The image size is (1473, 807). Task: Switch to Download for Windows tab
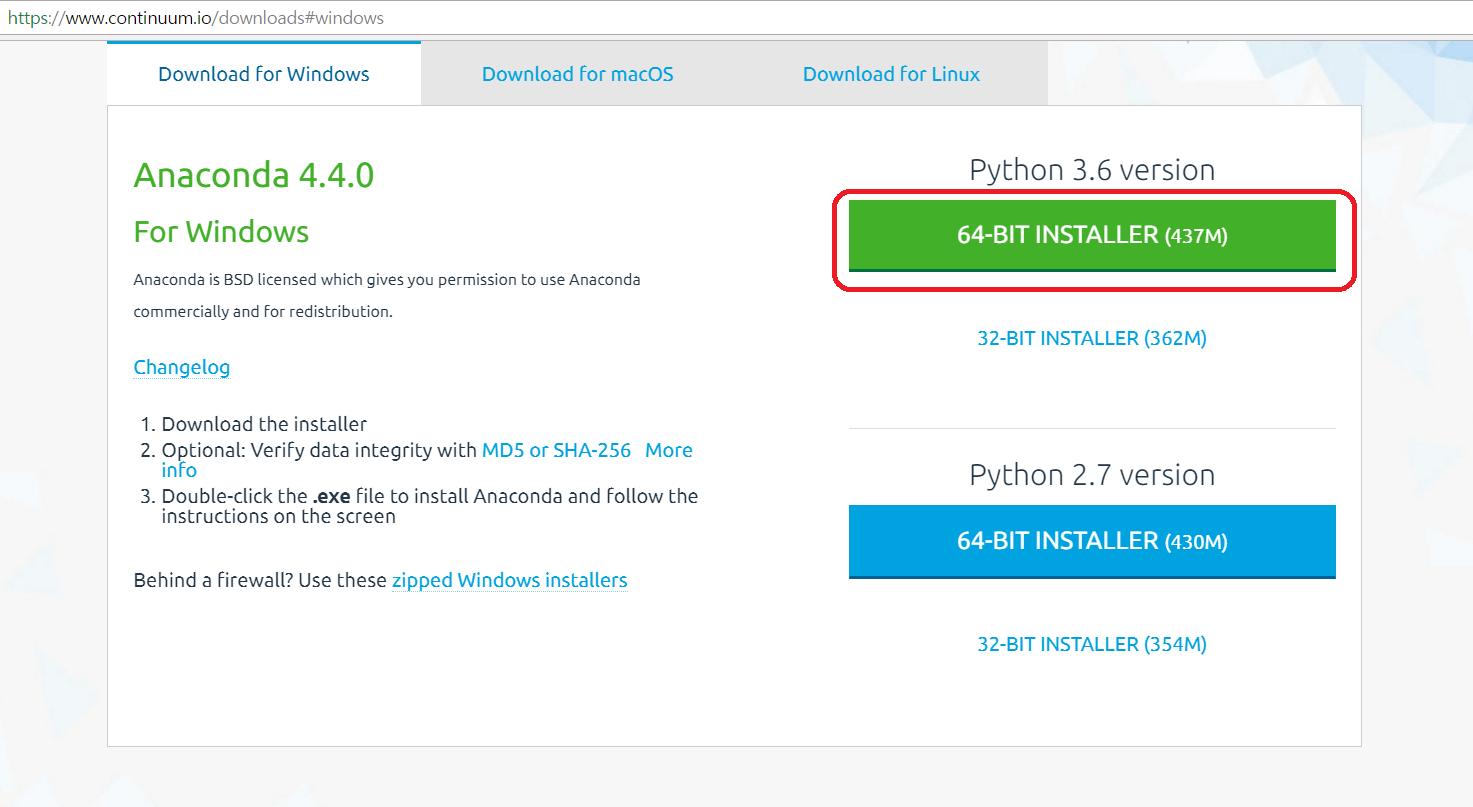pos(264,74)
